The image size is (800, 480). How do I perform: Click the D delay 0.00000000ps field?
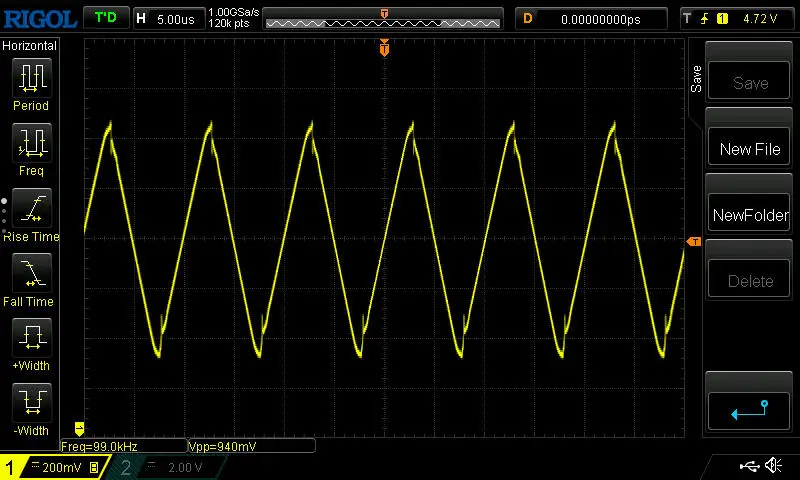[591, 19]
